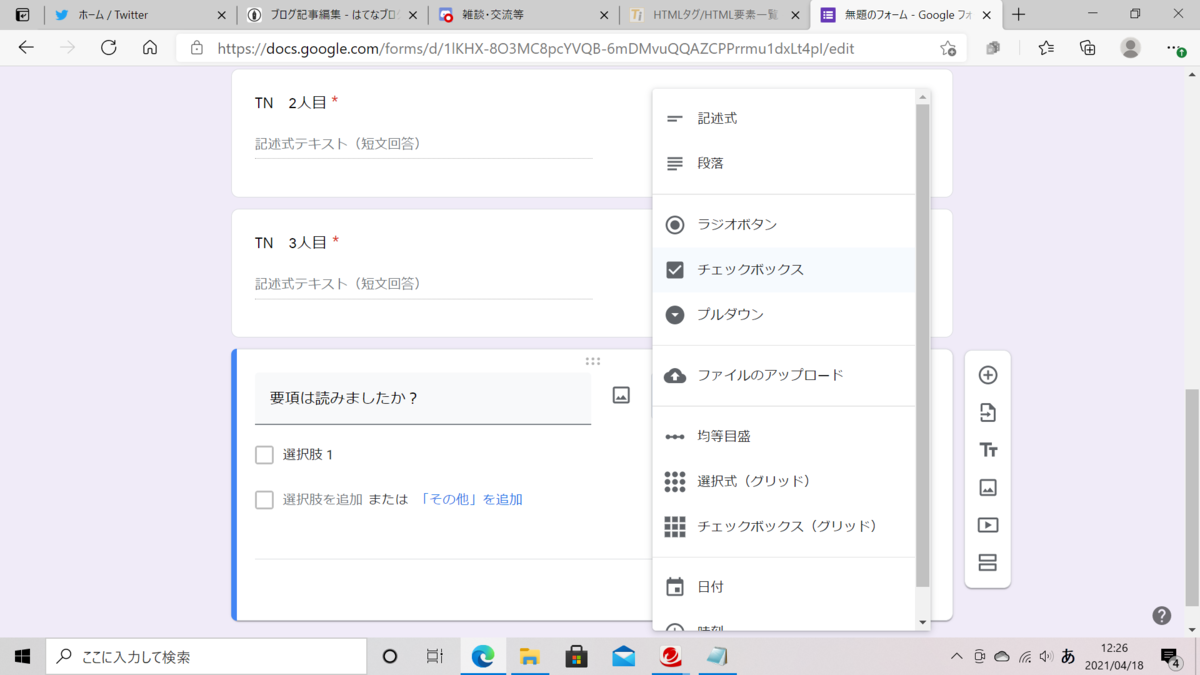Open Microsoft Edge from the taskbar
1200x675 pixels.
click(x=483, y=656)
